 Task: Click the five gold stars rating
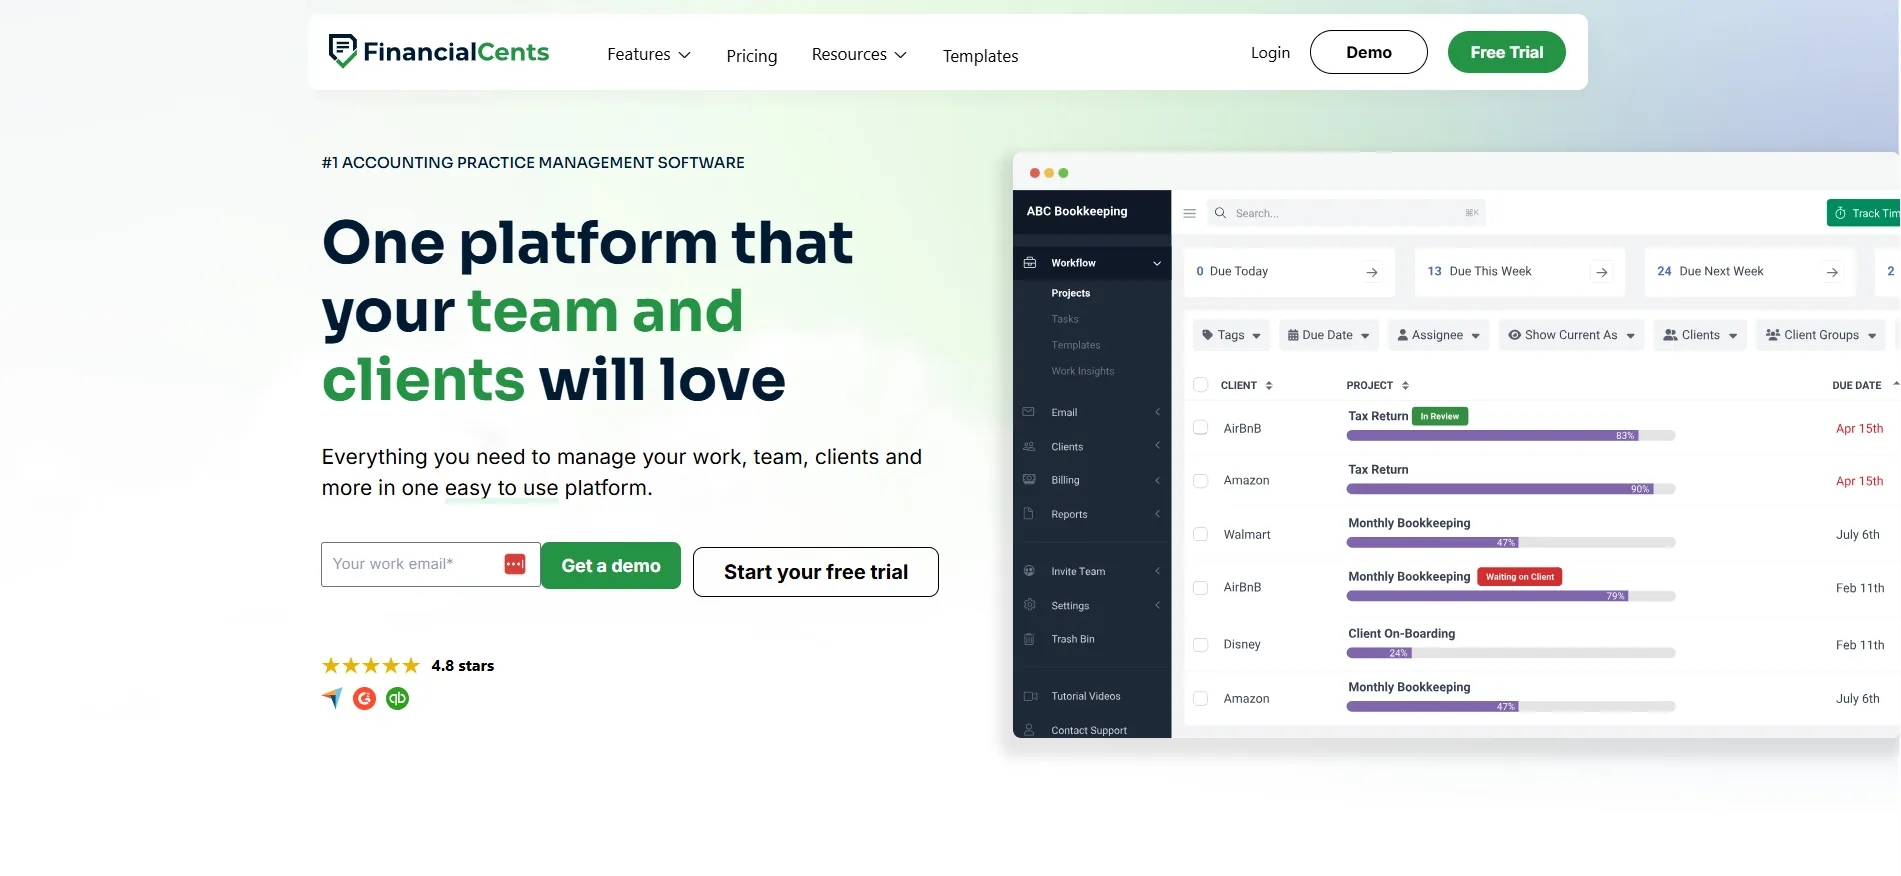pos(370,665)
